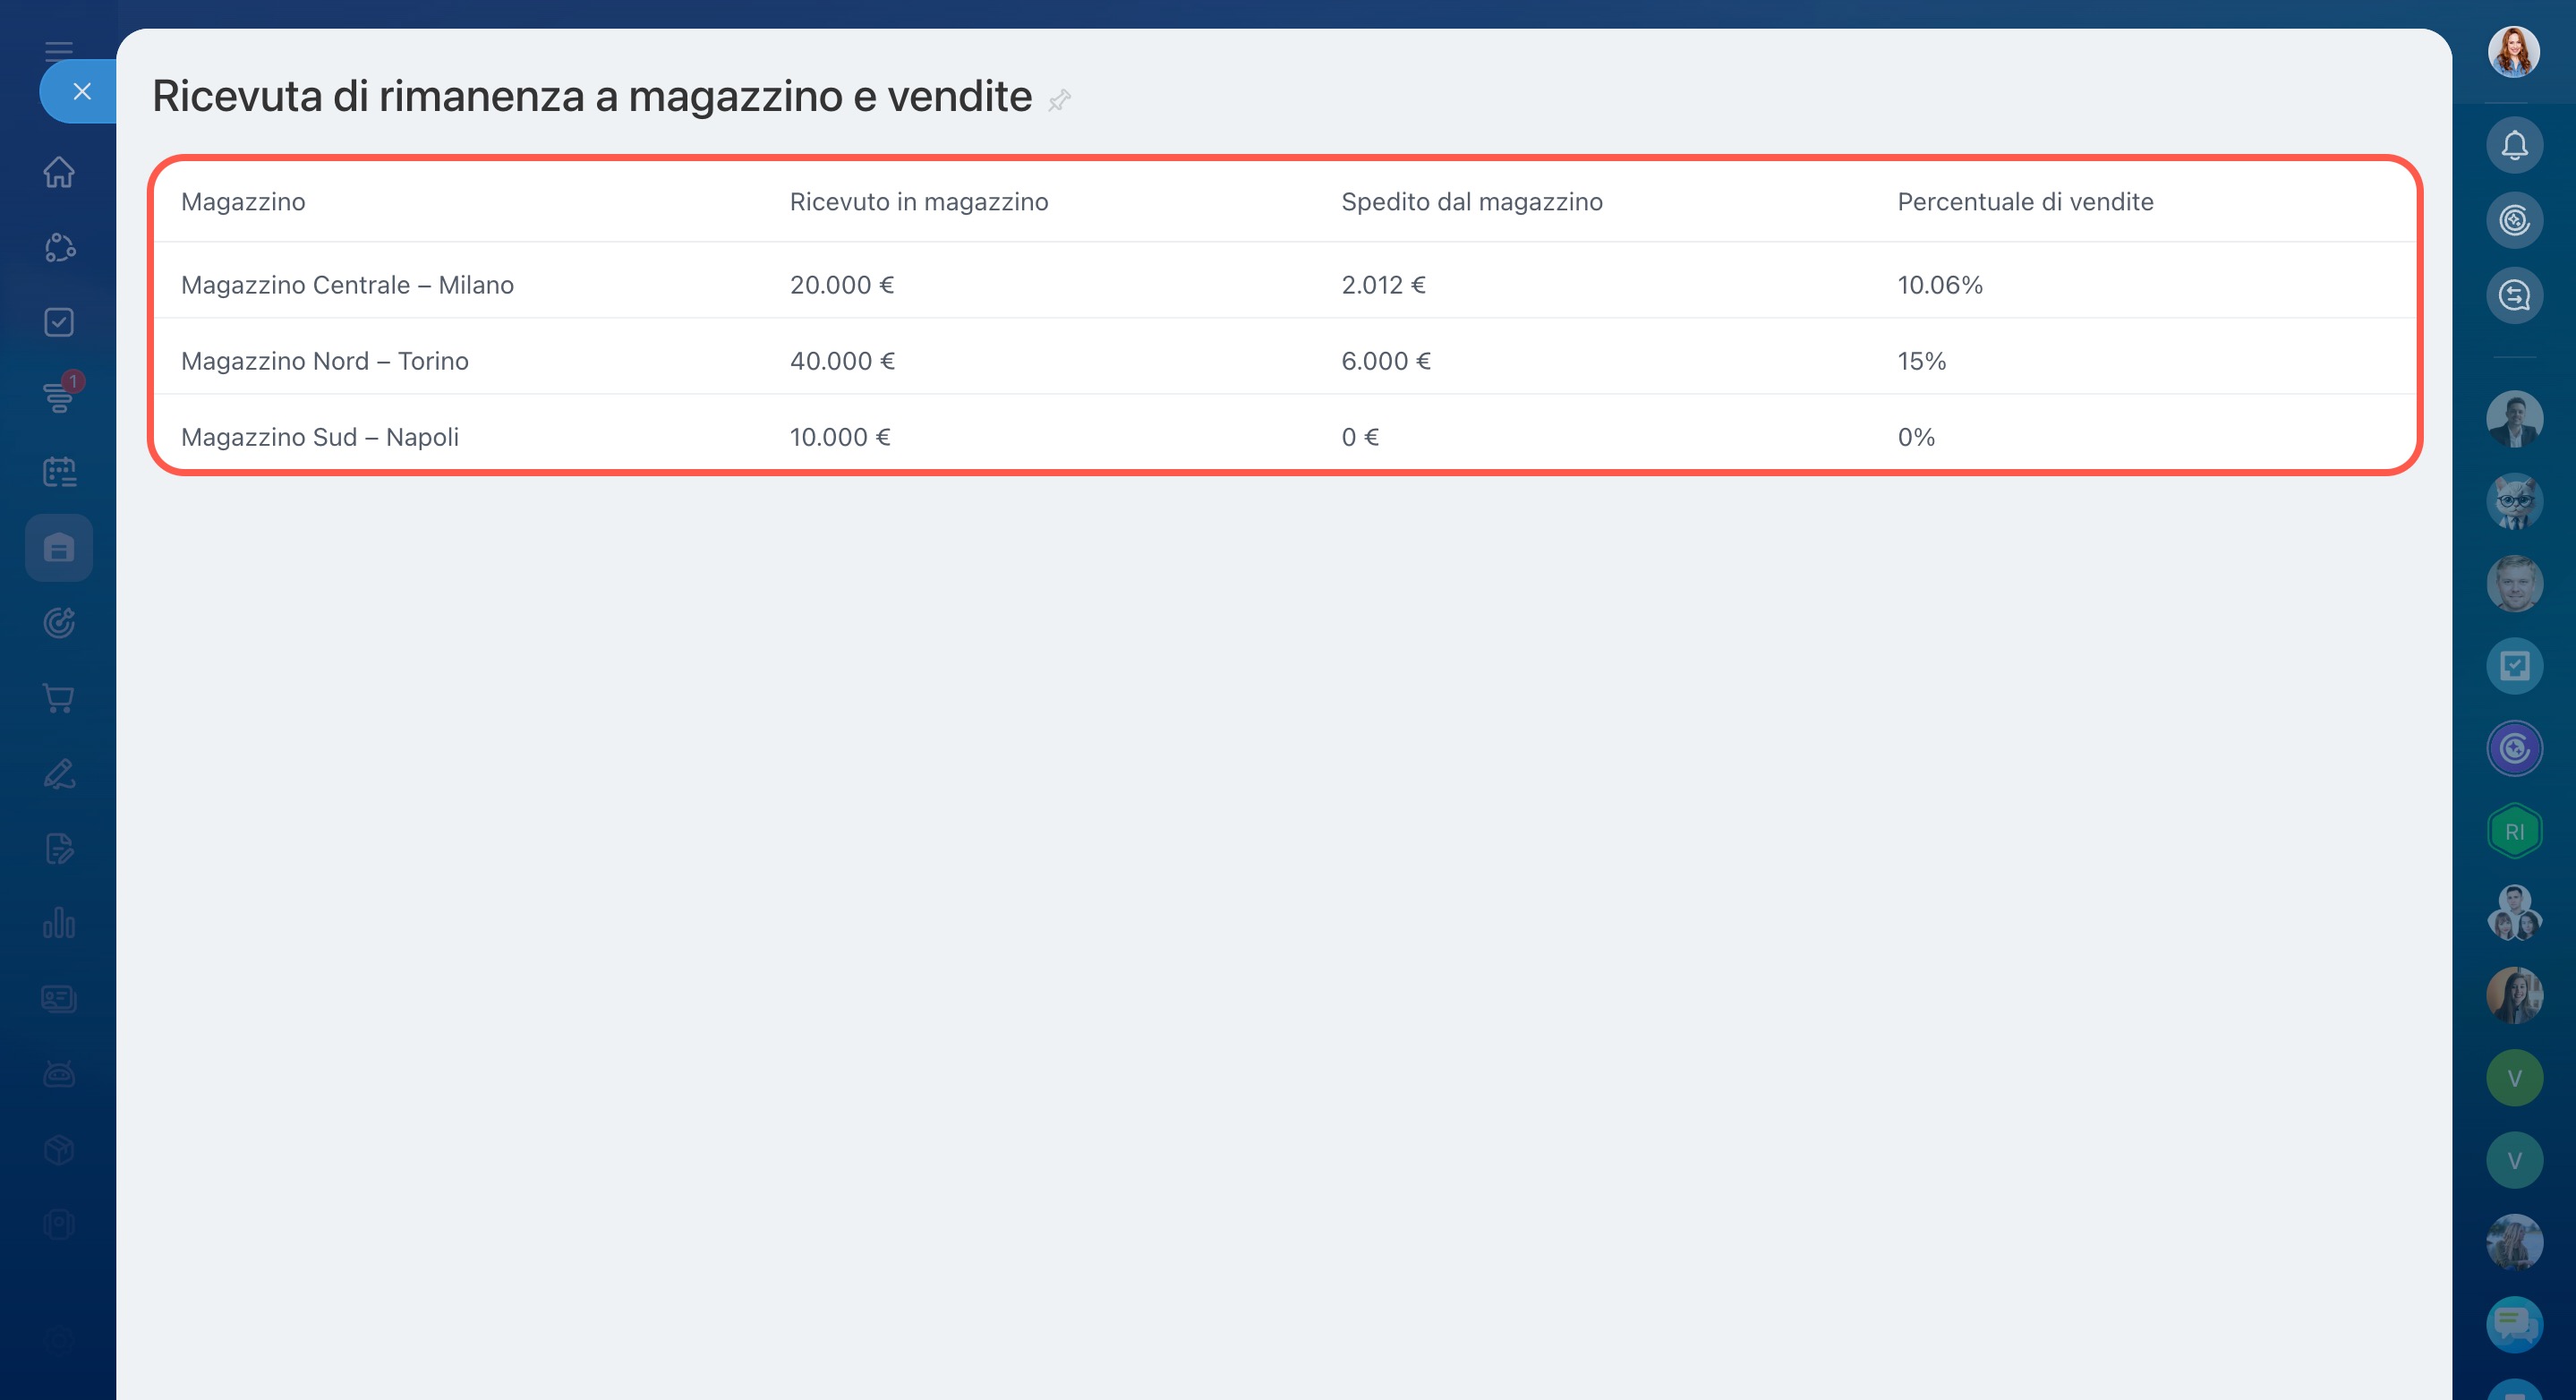
Task: Click the Percentuale di vendite column header
Action: 2025,202
